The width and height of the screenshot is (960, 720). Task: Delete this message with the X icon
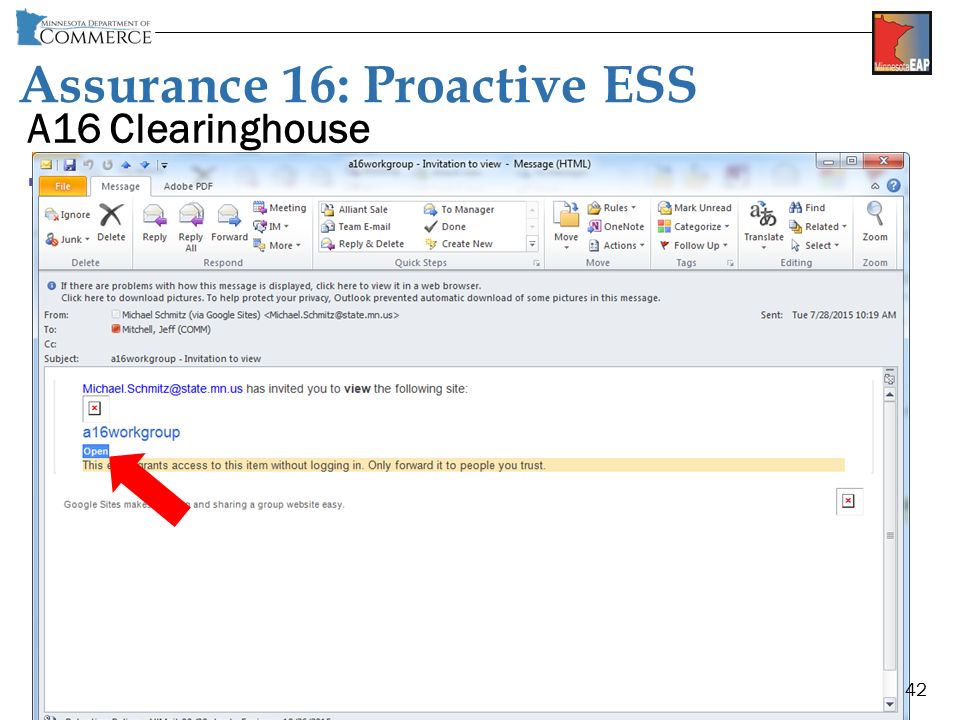tap(111, 223)
